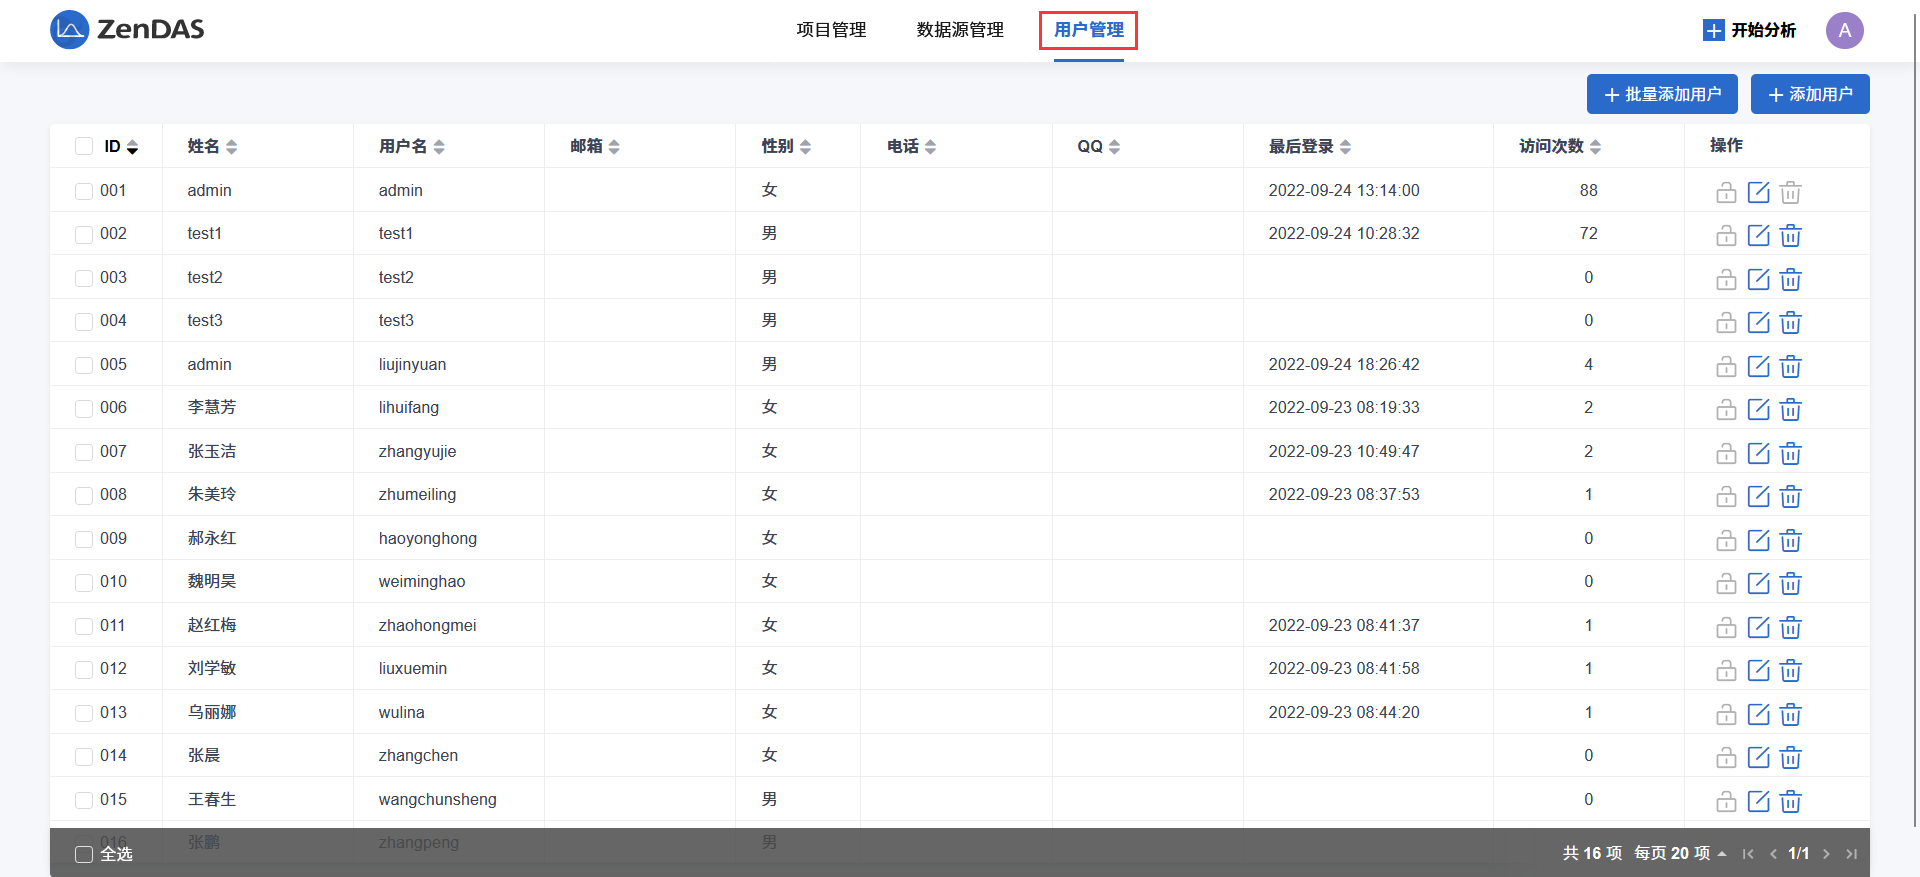The width and height of the screenshot is (1920, 877).
Task: Click the edit icon for user 001
Action: (1758, 192)
